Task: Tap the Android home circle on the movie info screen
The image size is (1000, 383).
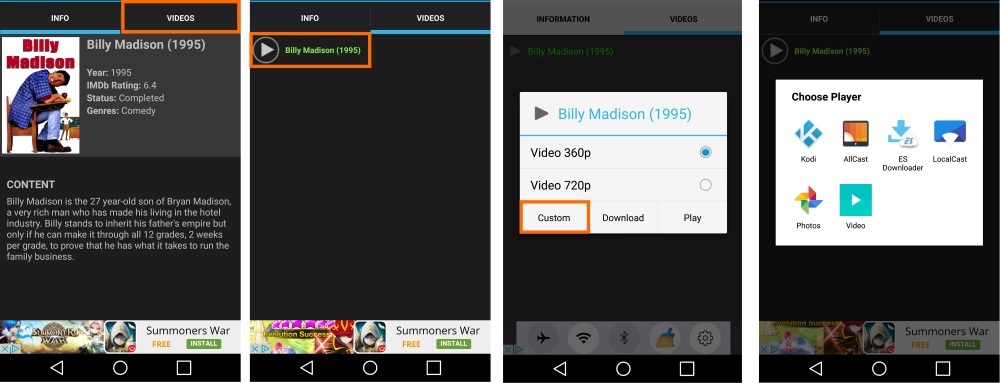Action: 120,368
